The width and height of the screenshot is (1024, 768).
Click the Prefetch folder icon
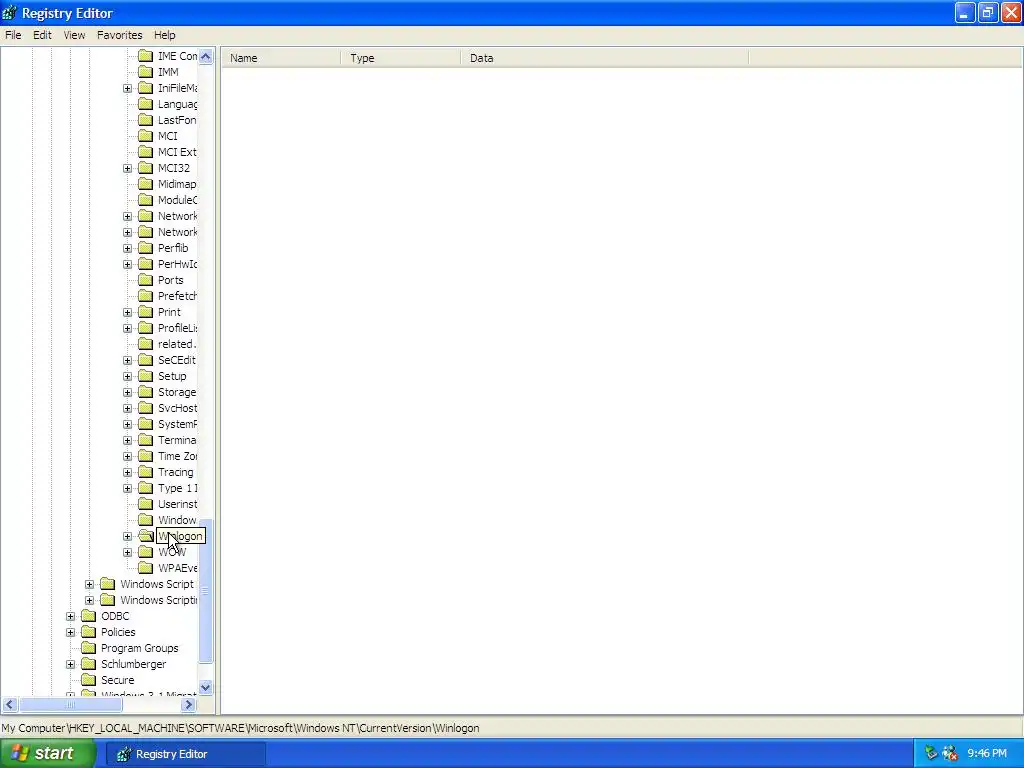tap(146, 296)
